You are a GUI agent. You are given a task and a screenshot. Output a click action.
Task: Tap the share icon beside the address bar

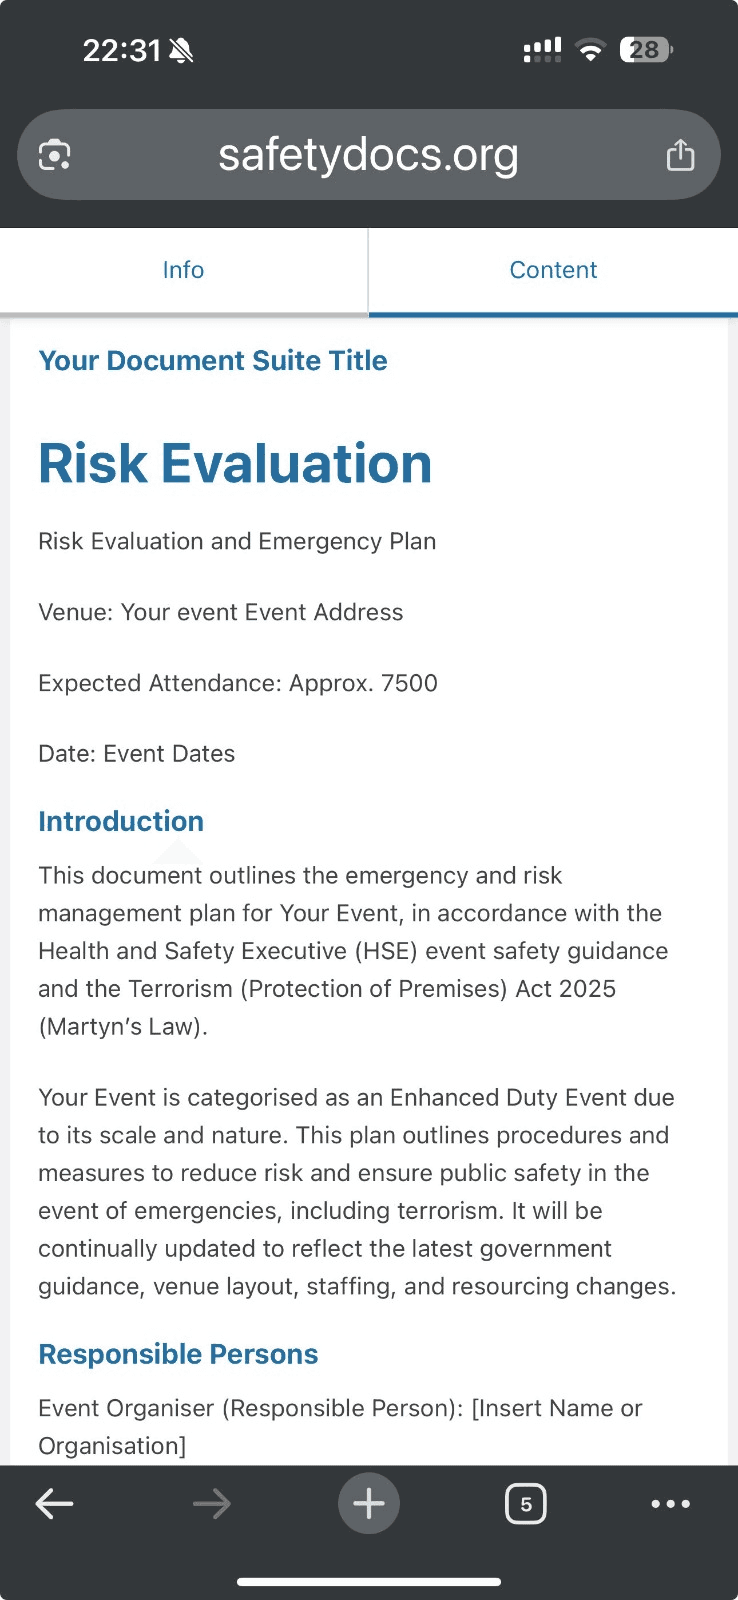click(x=681, y=154)
